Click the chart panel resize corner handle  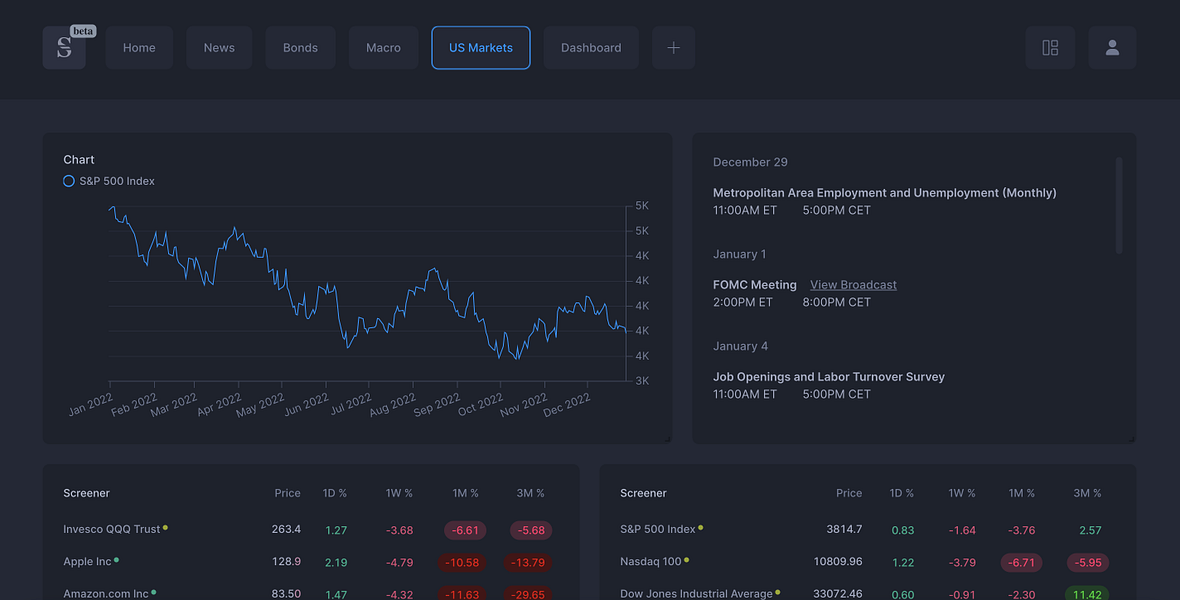click(668, 439)
